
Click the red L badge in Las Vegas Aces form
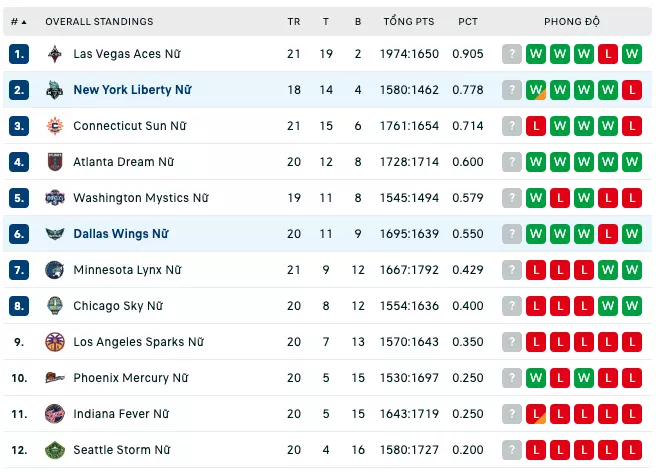click(608, 54)
